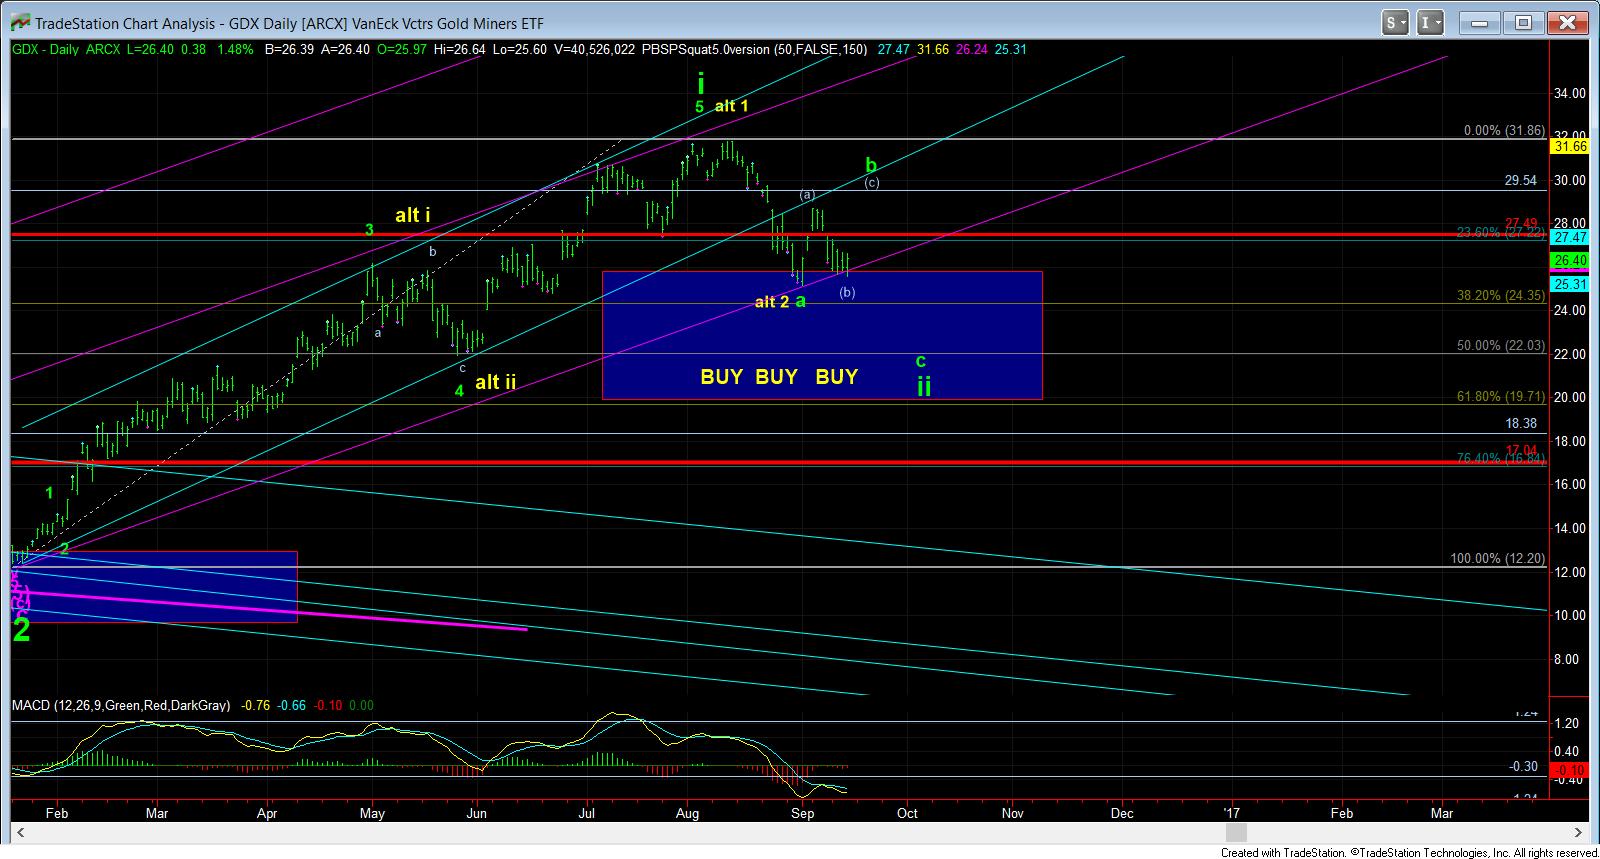Click the '76.40% (16.84)' Fibonacci label
Screen dimensions: 1600x859
point(1501,458)
